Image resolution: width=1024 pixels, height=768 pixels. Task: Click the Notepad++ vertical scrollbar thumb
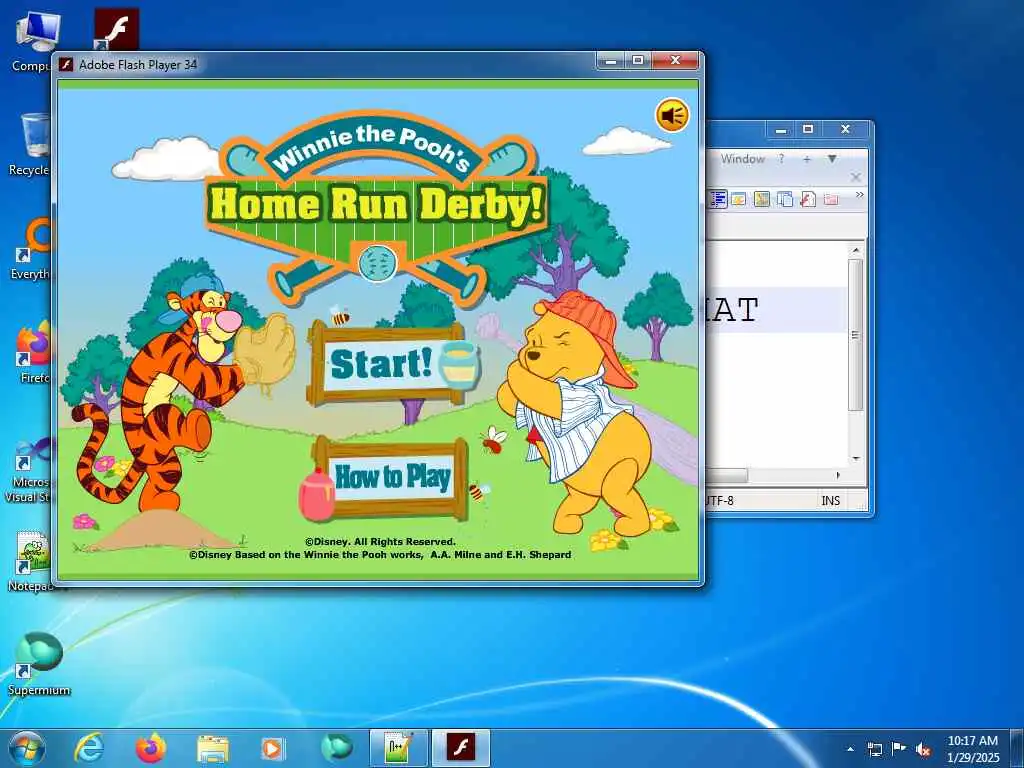(x=856, y=334)
